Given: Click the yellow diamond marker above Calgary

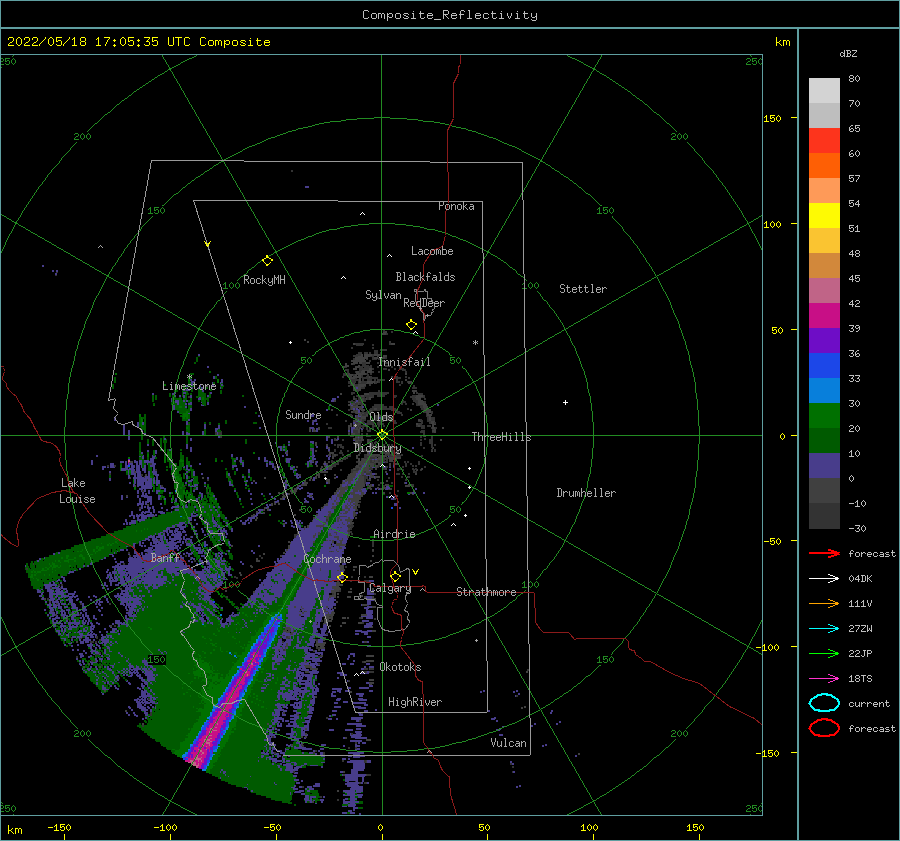Looking at the screenshot, I should coord(395,576).
